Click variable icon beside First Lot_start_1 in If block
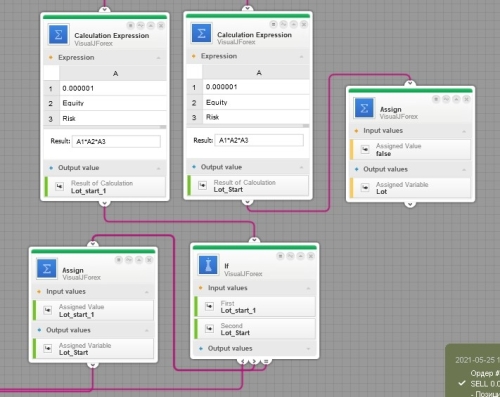The height and width of the screenshot is (397, 500). click(x=209, y=306)
